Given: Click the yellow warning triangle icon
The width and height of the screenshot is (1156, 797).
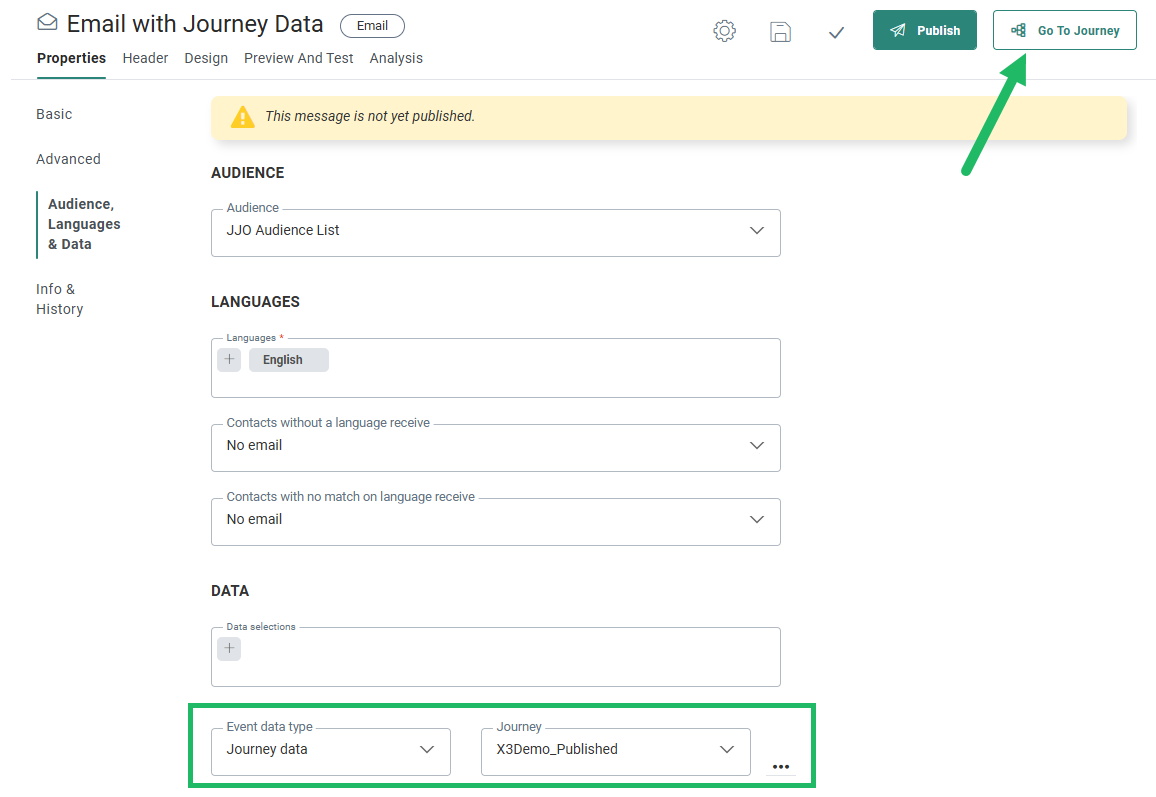Looking at the screenshot, I should 243,117.
